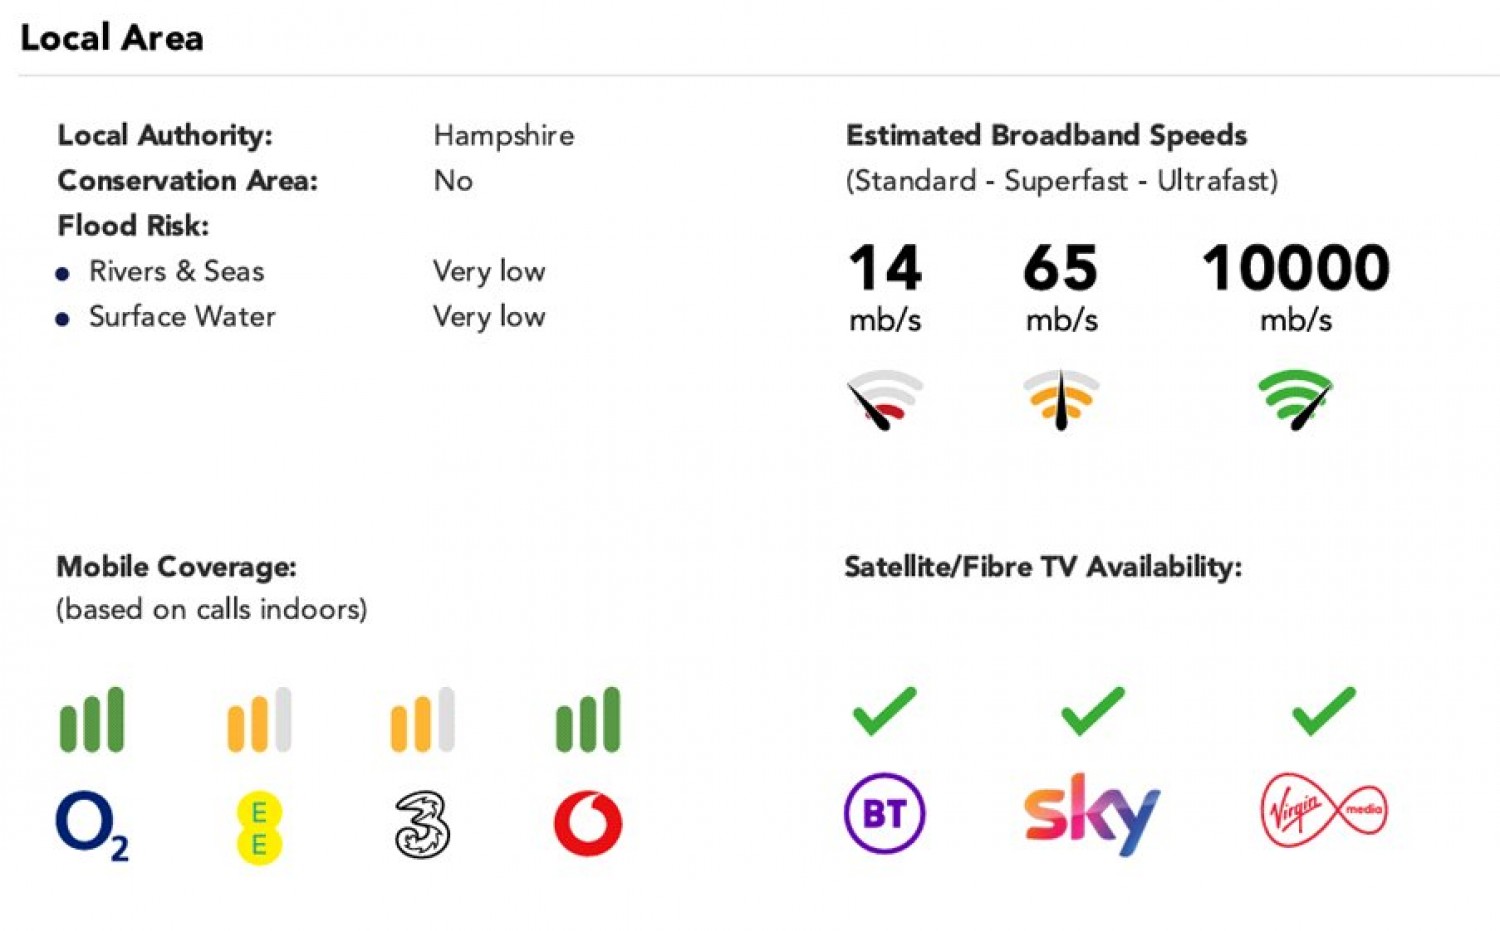
Task: Click the purple BT logo
Action: [x=885, y=813]
